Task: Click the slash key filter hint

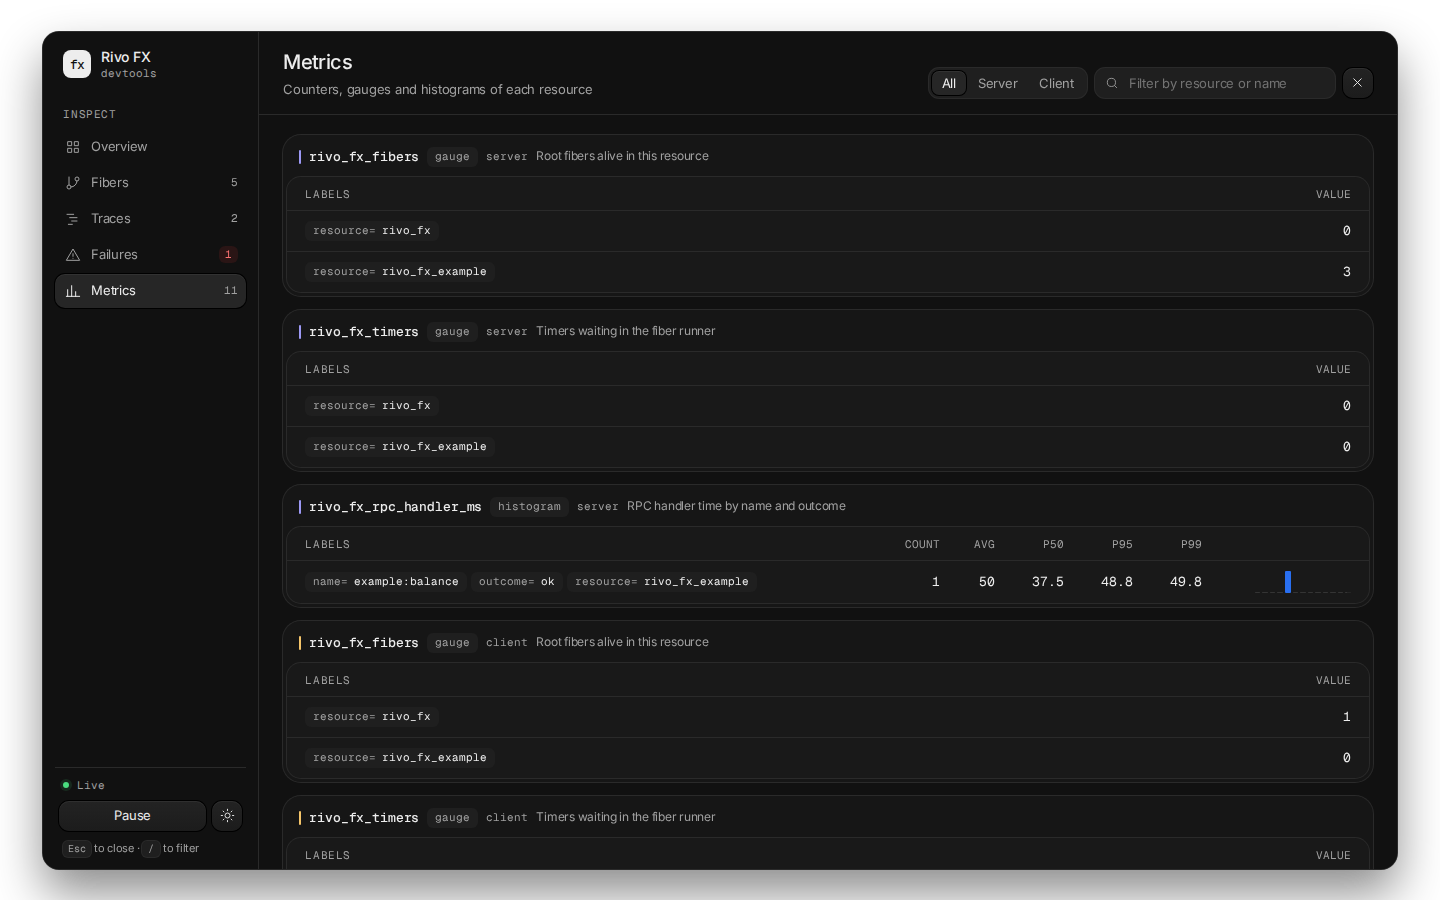Action: coord(151,849)
